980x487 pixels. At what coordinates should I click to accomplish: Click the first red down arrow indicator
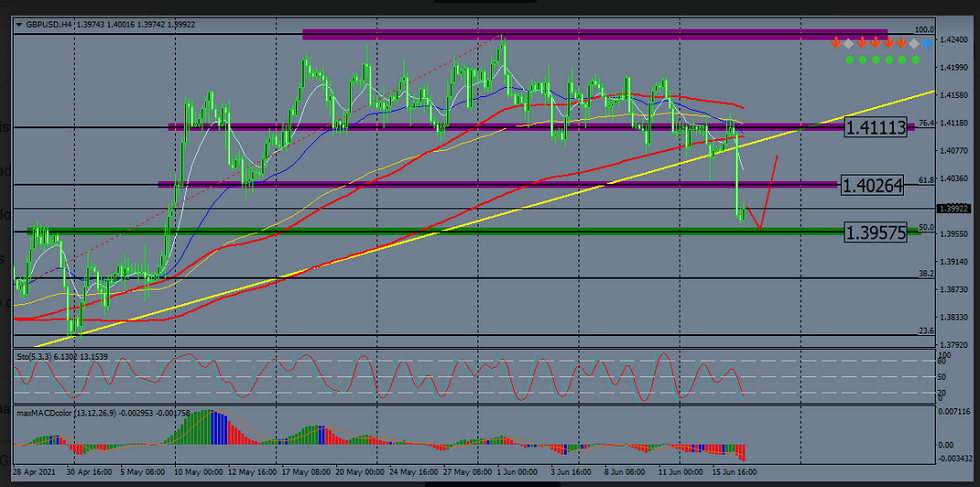click(x=836, y=44)
